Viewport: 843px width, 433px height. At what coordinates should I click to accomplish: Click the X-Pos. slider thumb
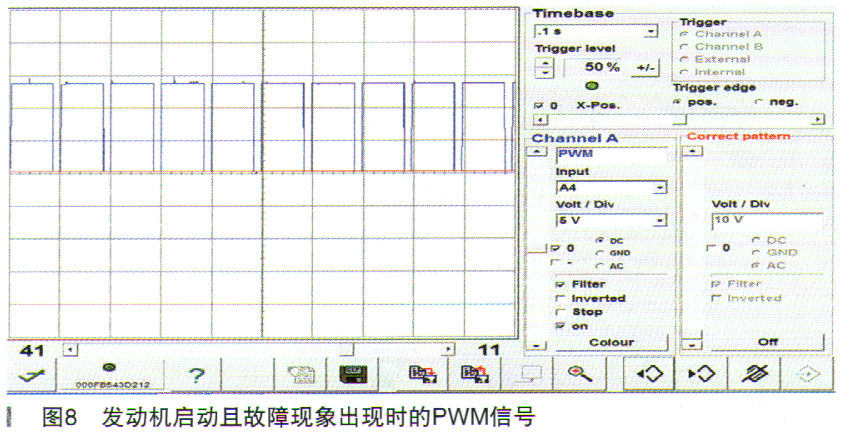point(680,119)
